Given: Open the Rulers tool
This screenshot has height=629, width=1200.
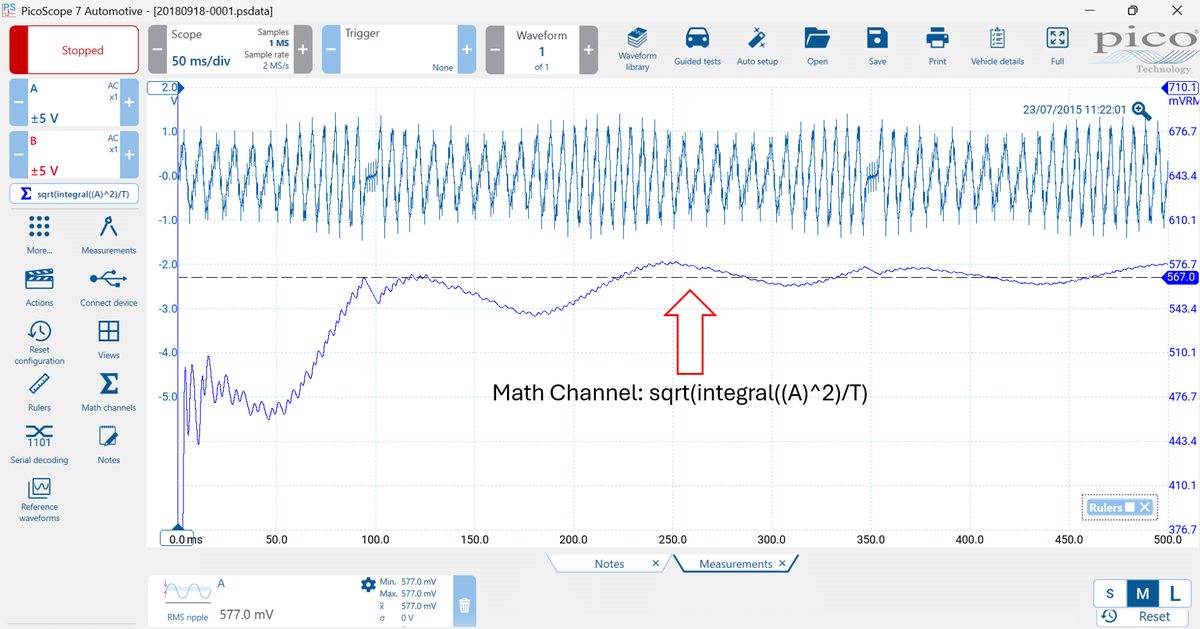Looking at the screenshot, I should (40, 393).
